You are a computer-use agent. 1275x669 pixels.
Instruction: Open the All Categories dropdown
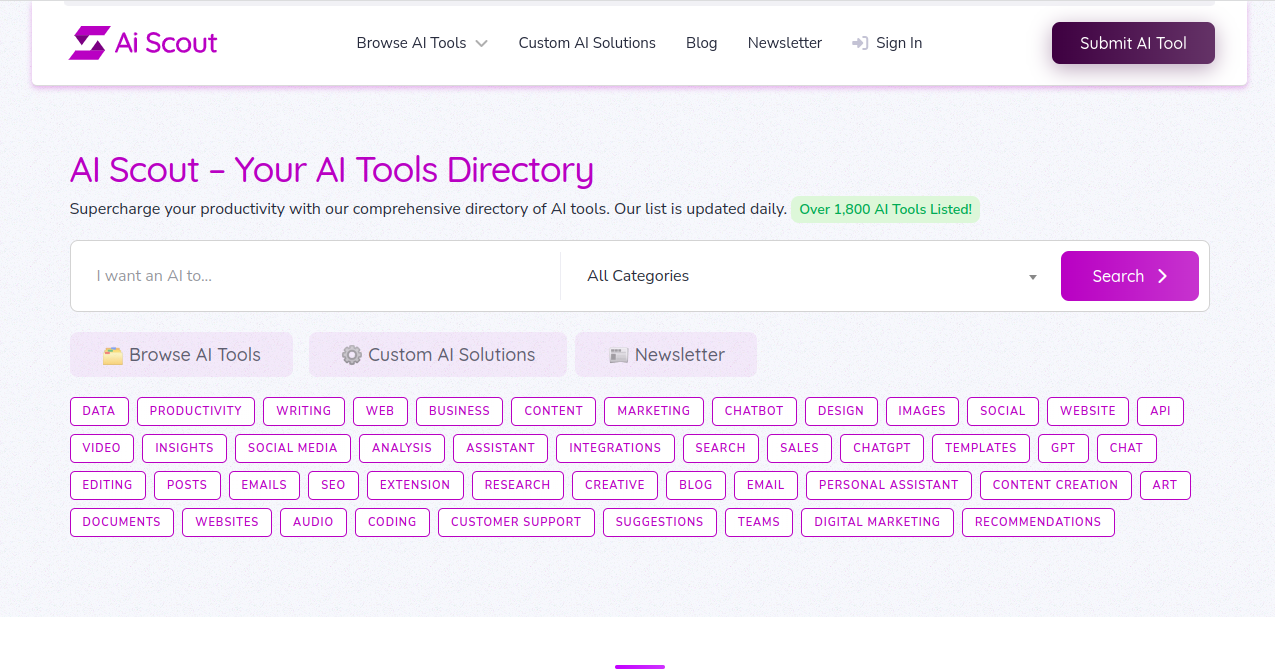pos(811,276)
